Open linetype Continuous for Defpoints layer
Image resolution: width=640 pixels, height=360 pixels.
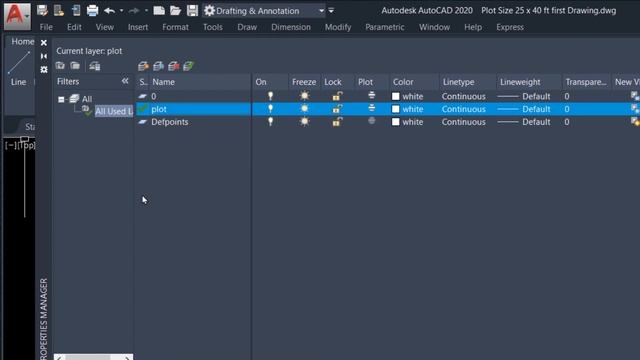464,122
